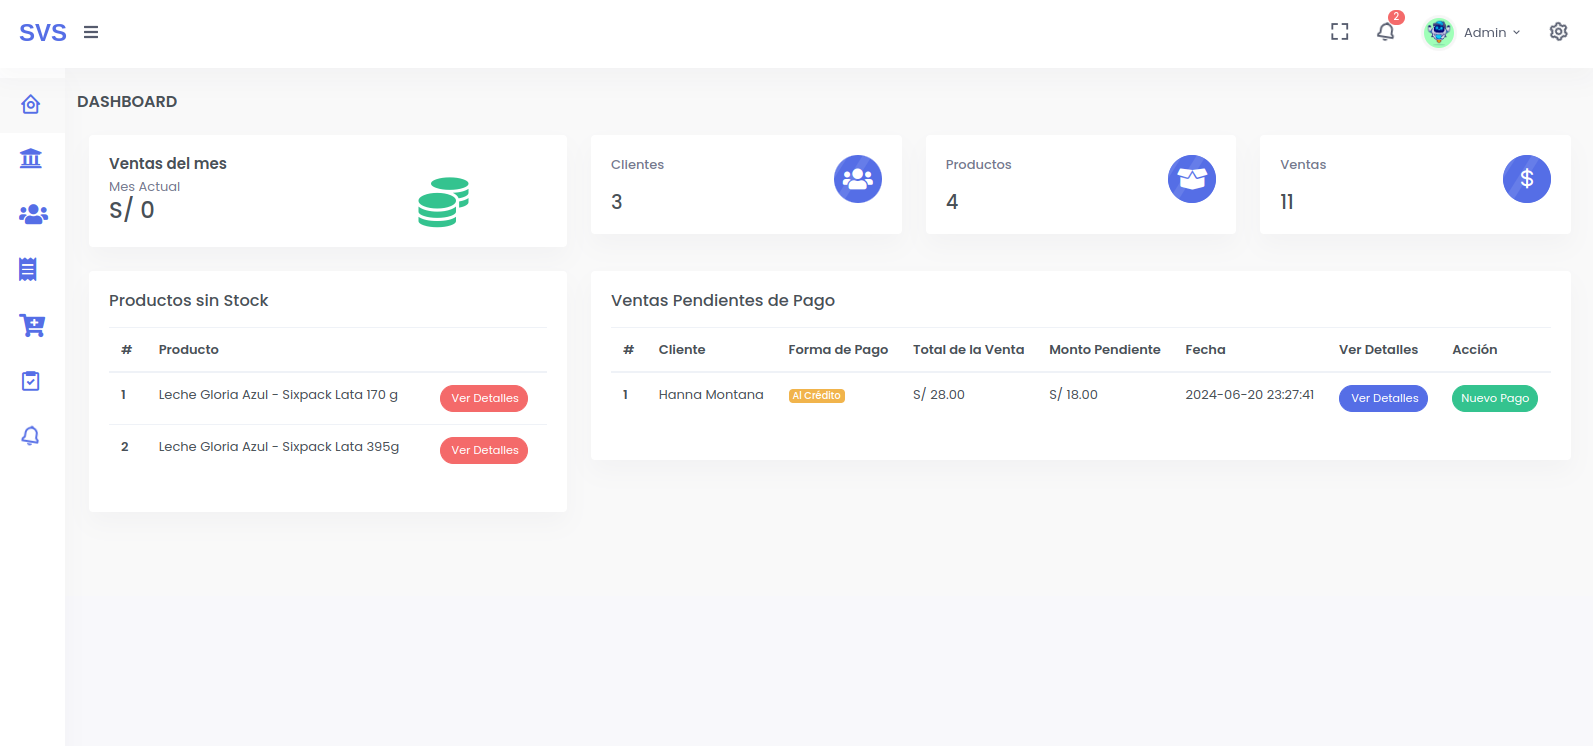1593x746 pixels.
Task: Click the Clientes count 3
Action: [x=617, y=202]
